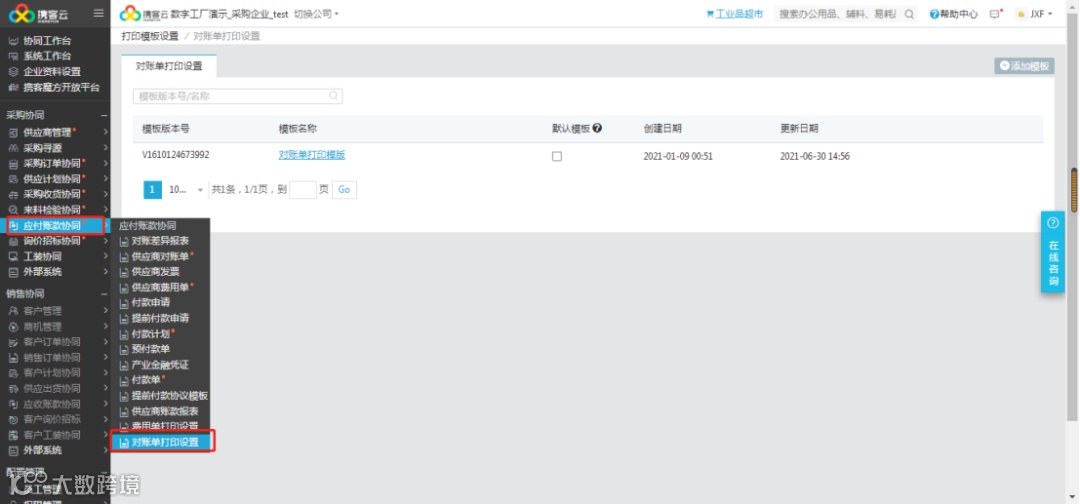Click creation date 2021-01-09 00:51
The width and height of the screenshot is (1080, 504).
coord(678,156)
